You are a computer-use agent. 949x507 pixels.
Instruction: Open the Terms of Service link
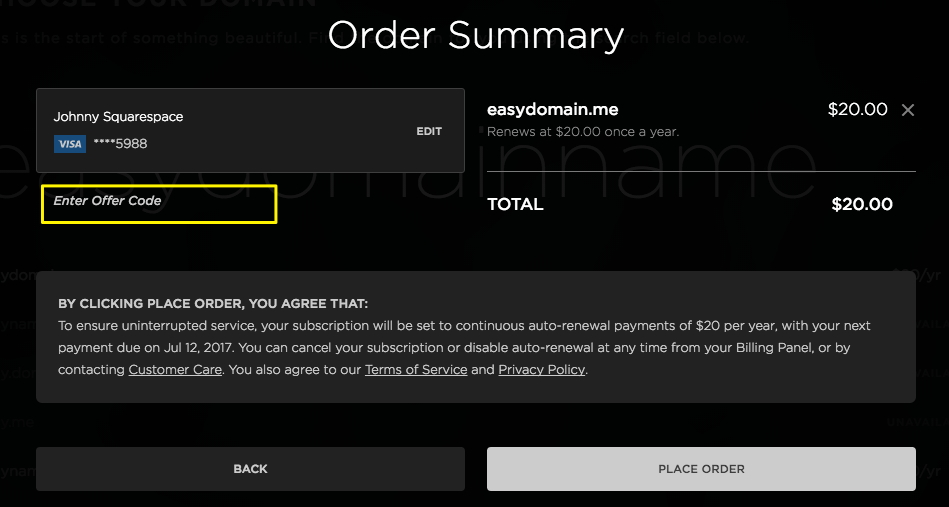click(x=416, y=370)
